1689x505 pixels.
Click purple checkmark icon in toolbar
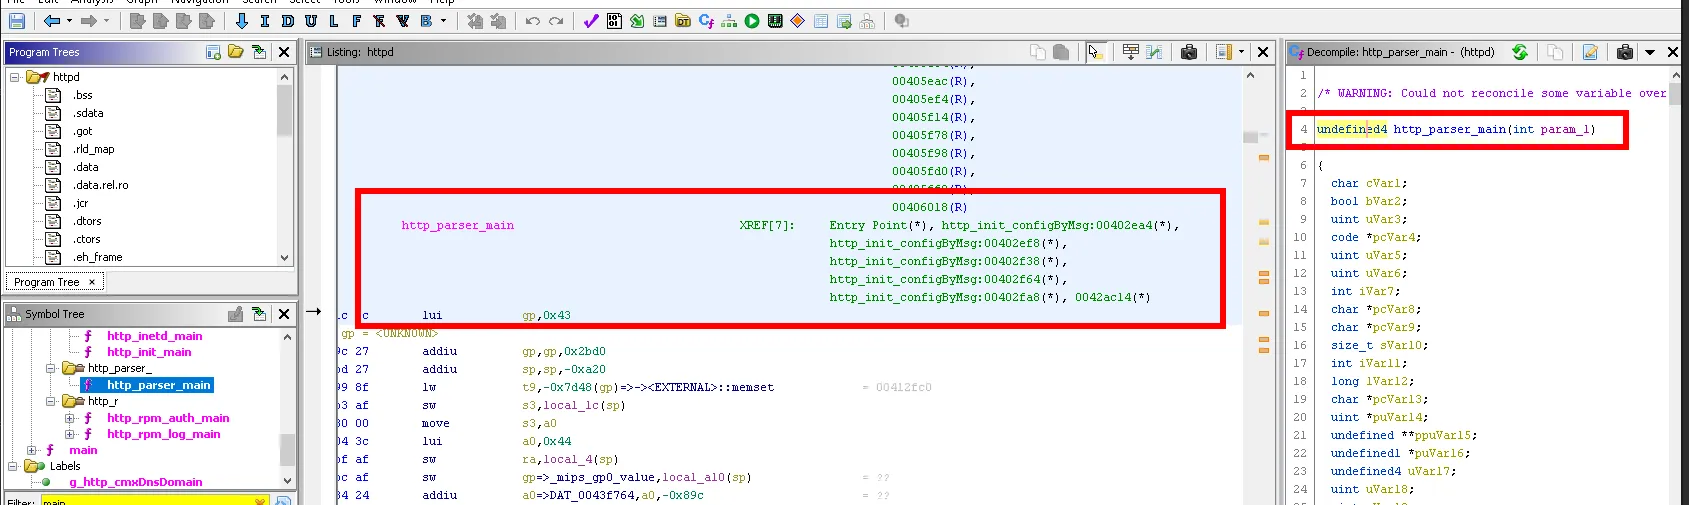click(x=591, y=21)
